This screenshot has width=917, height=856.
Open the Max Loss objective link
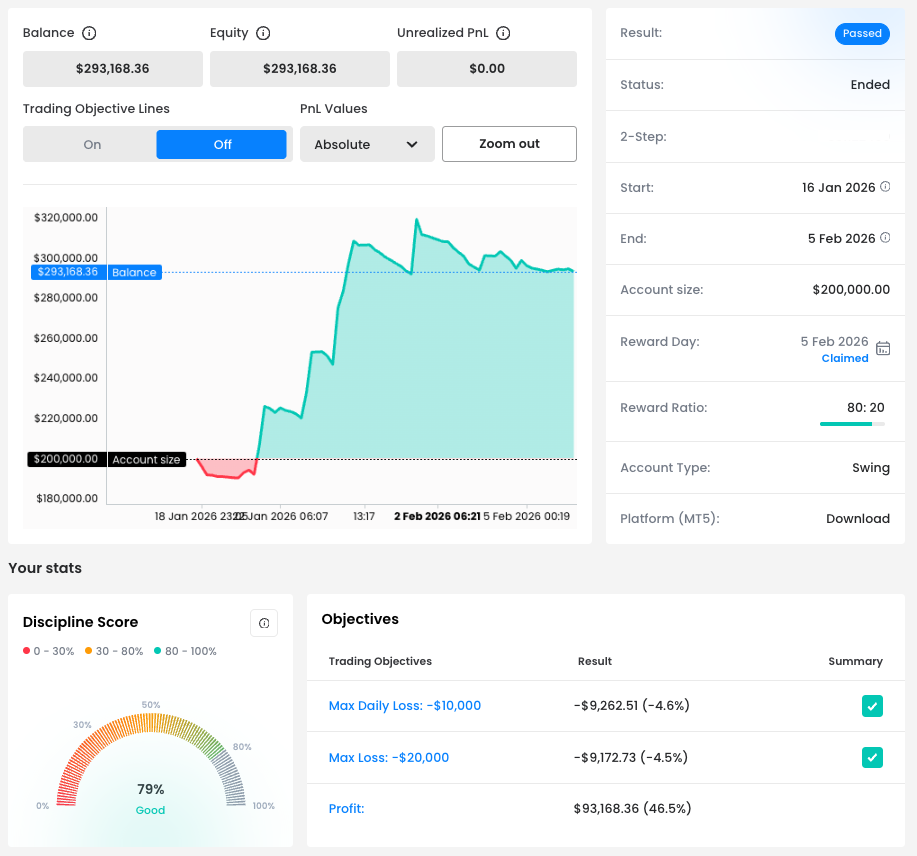(x=388, y=758)
